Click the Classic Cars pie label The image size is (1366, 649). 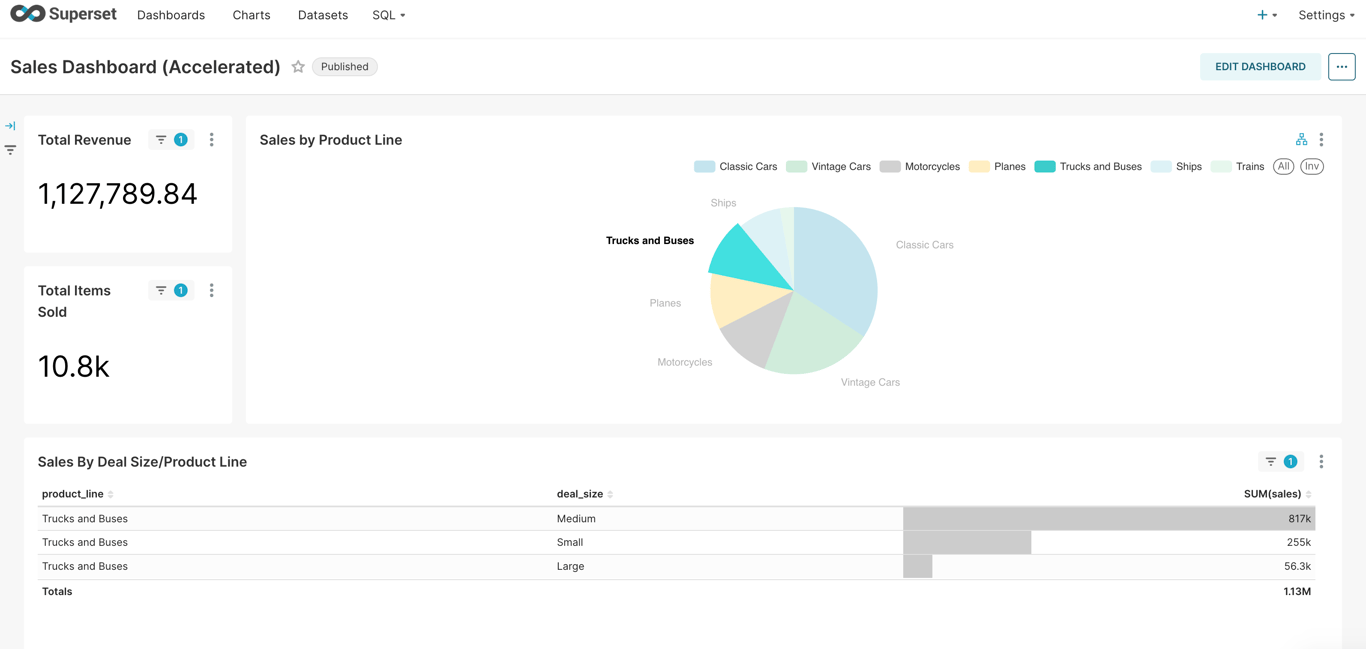924,245
